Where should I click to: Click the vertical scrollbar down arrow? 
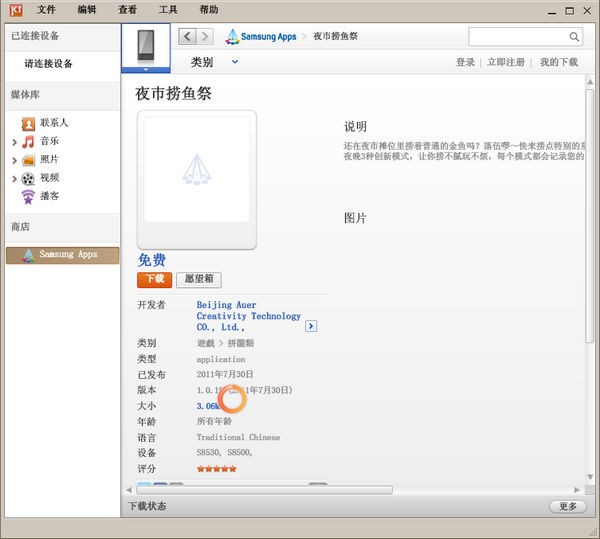click(x=590, y=477)
